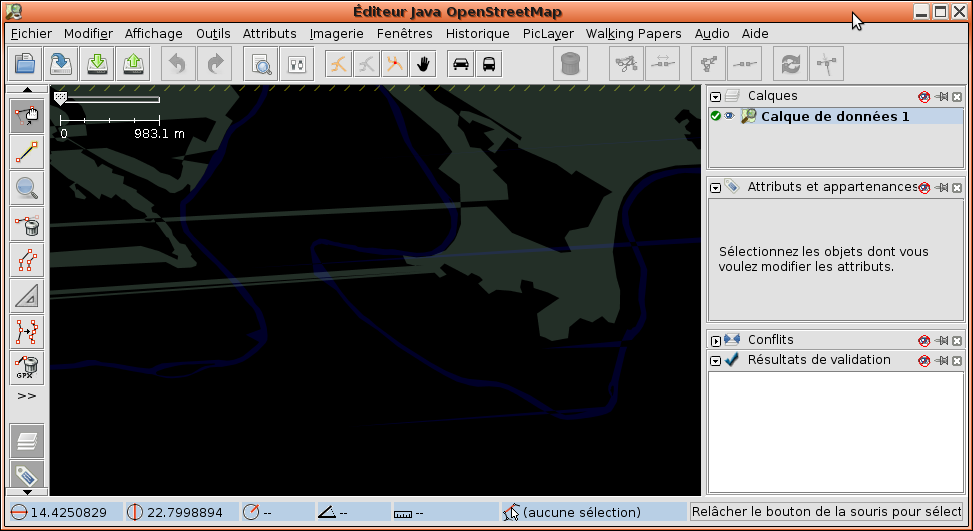Toggle visibility eye of Calque de données 1
This screenshot has height=531, width=973.
[729, 116]
